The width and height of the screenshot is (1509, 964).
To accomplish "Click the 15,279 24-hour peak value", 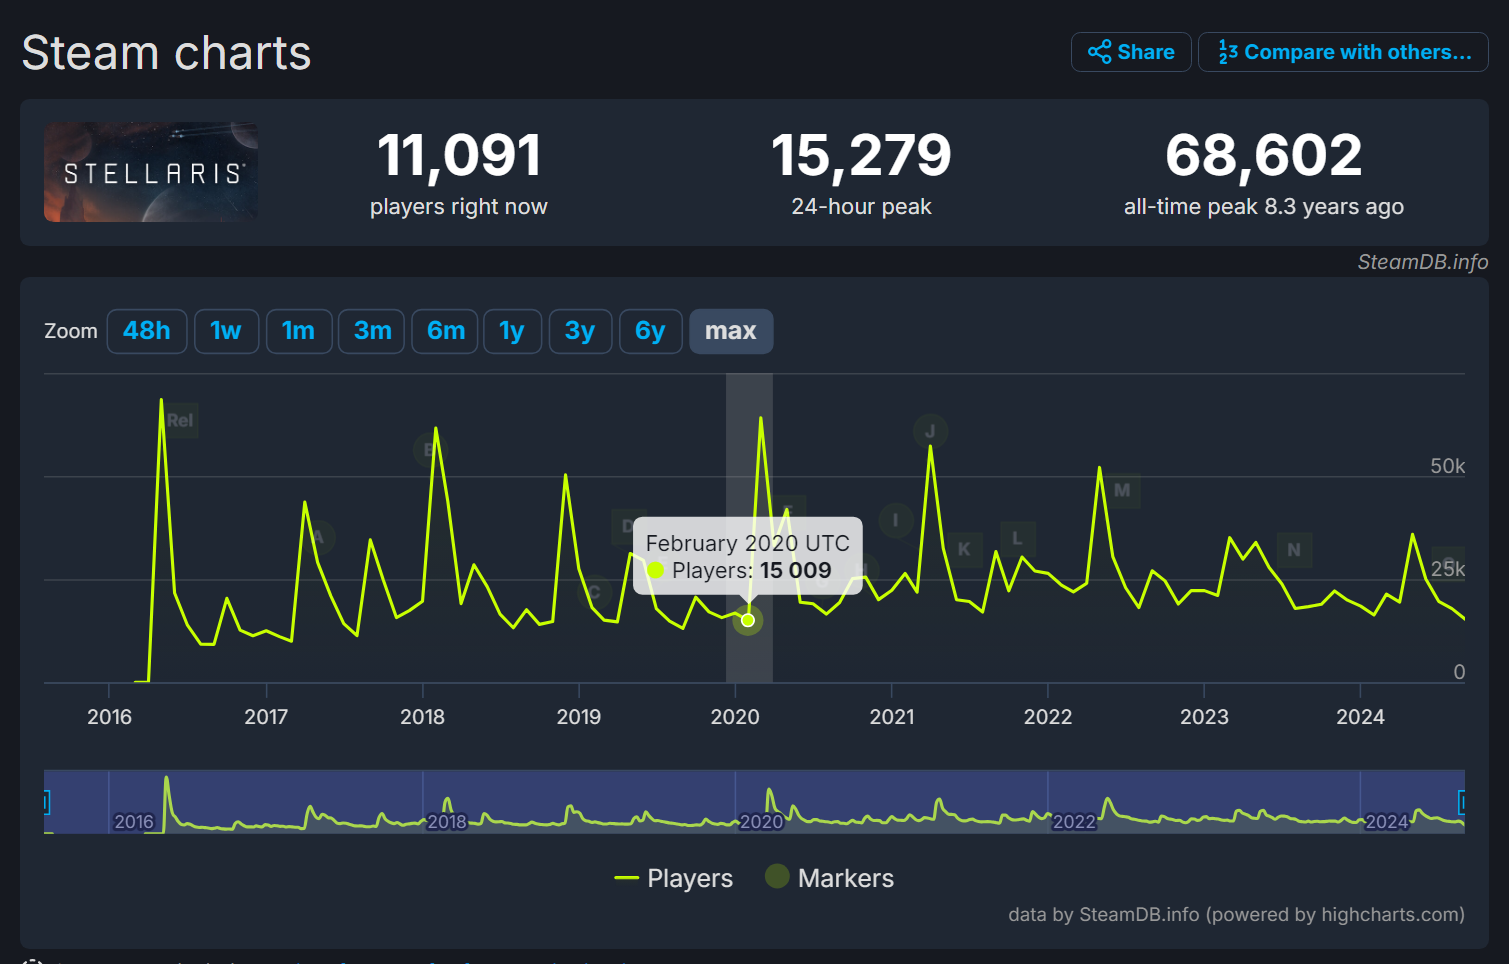I will click(x=861, y=156).
